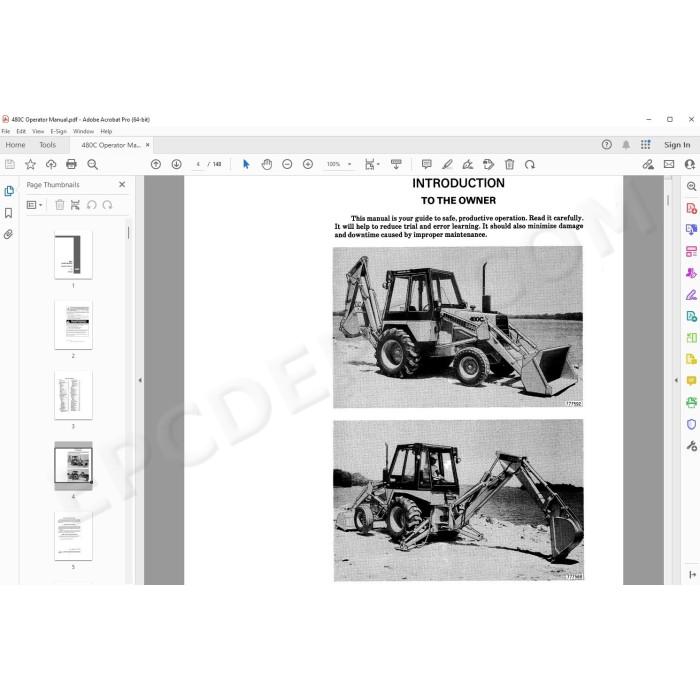Show Page Thumbnails panel icon

pyautogui.click(x=9, y=191)
